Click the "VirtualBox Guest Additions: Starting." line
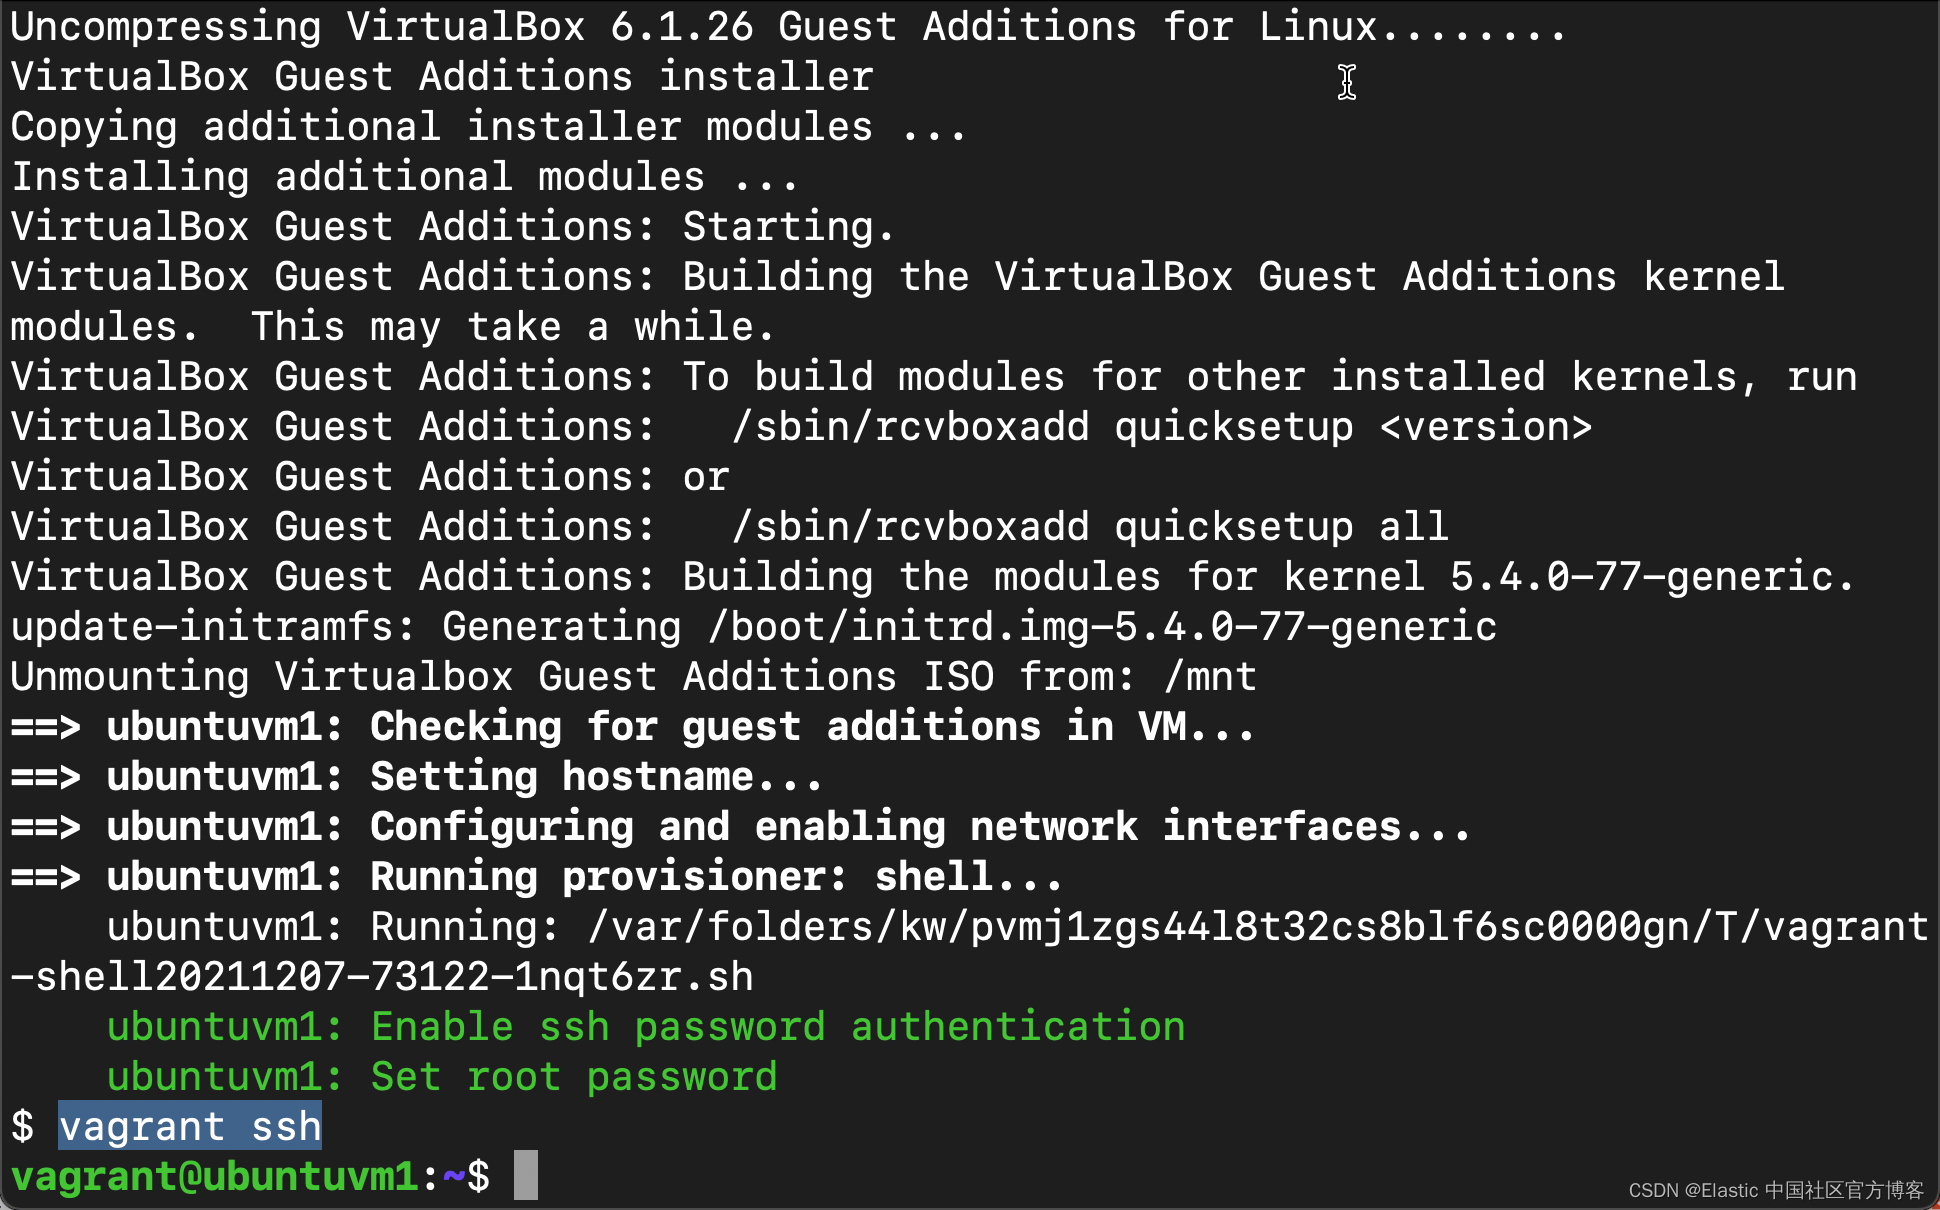The image size is (1940, 1210). (452, 227)
